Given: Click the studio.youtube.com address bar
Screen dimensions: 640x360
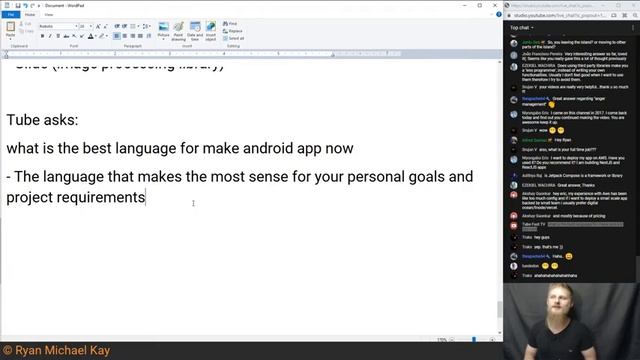Looking at the screenshot, I should 560,16.
